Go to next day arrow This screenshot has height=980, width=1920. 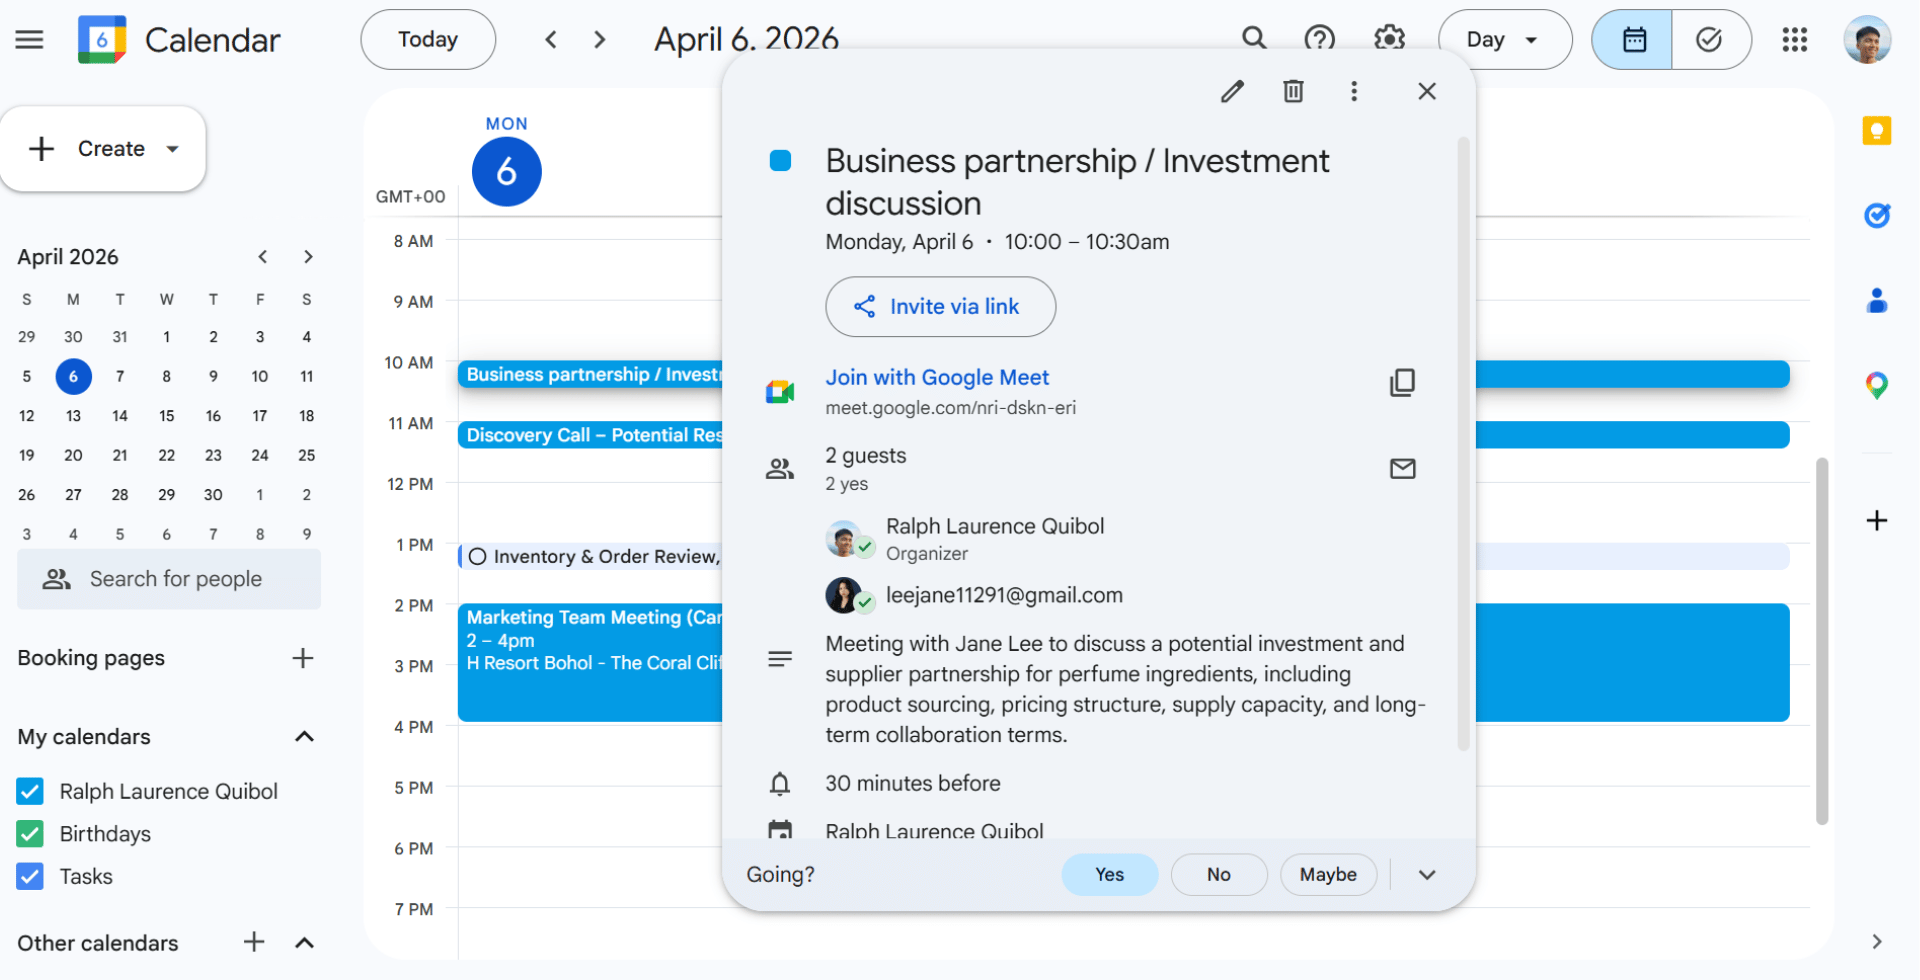[x=600, y=40]
